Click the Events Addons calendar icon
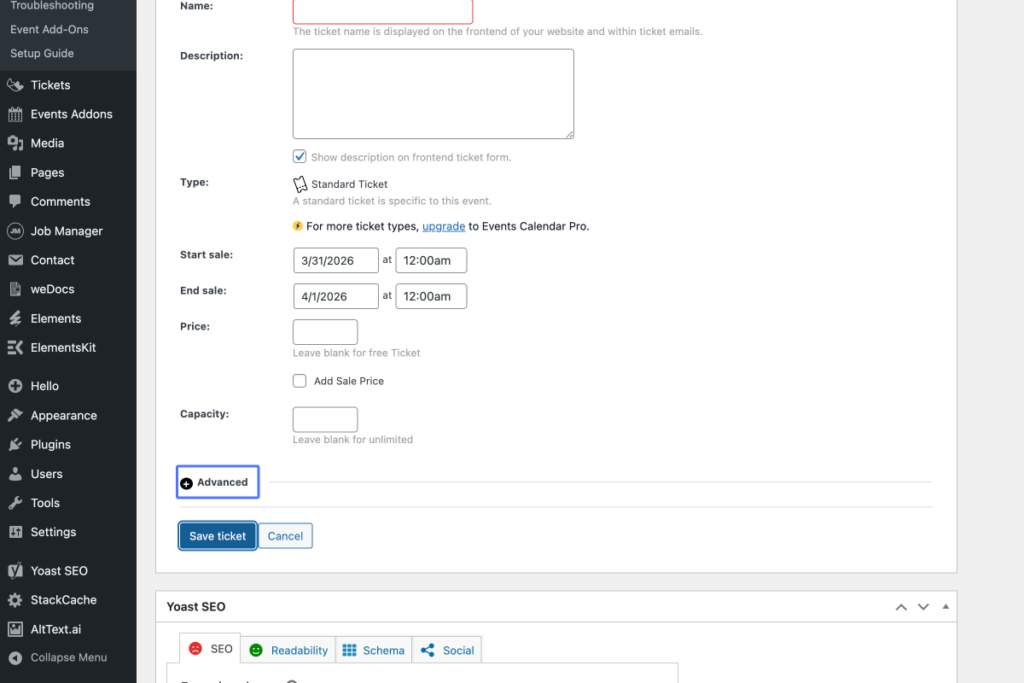Viewport: 1024px width, 683px height. pos(15,114)
